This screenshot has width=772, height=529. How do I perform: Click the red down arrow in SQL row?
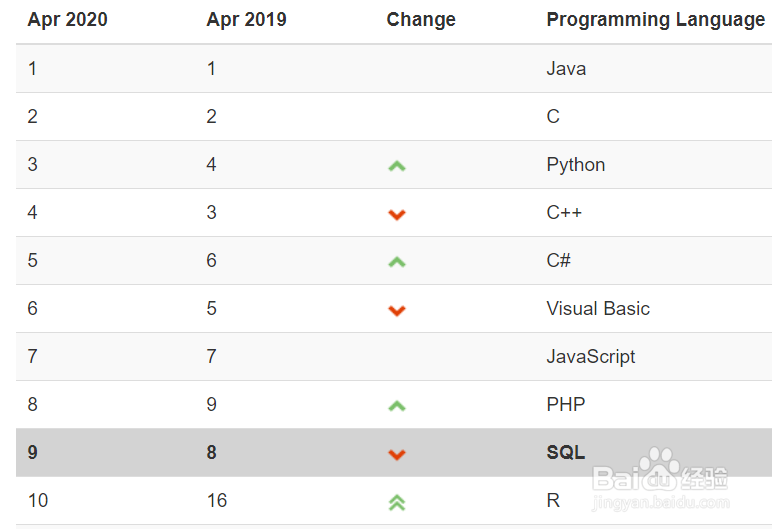pos(397,454)
